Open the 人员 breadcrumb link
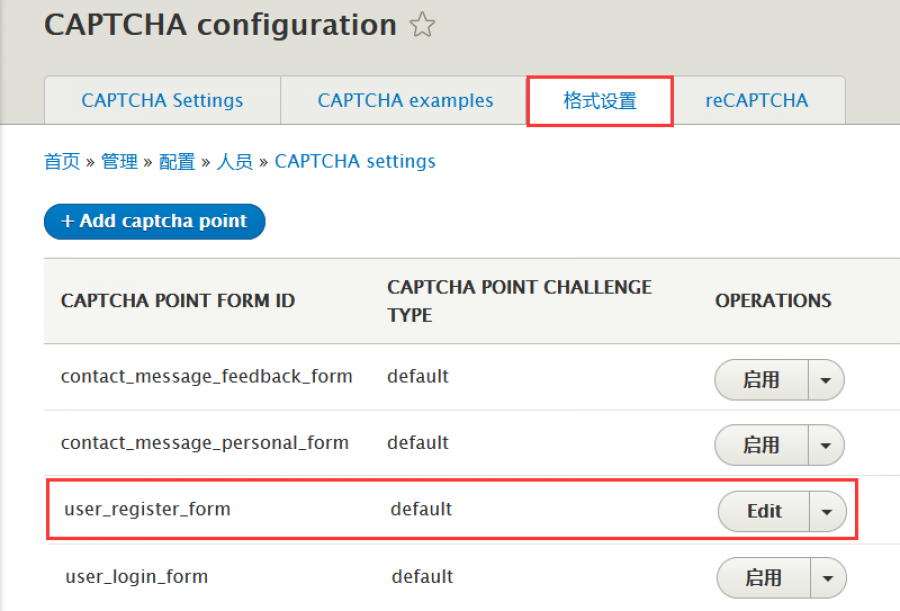Image resolution: width=900 pixels, height=611 pixels. click(x=234, y=161)
